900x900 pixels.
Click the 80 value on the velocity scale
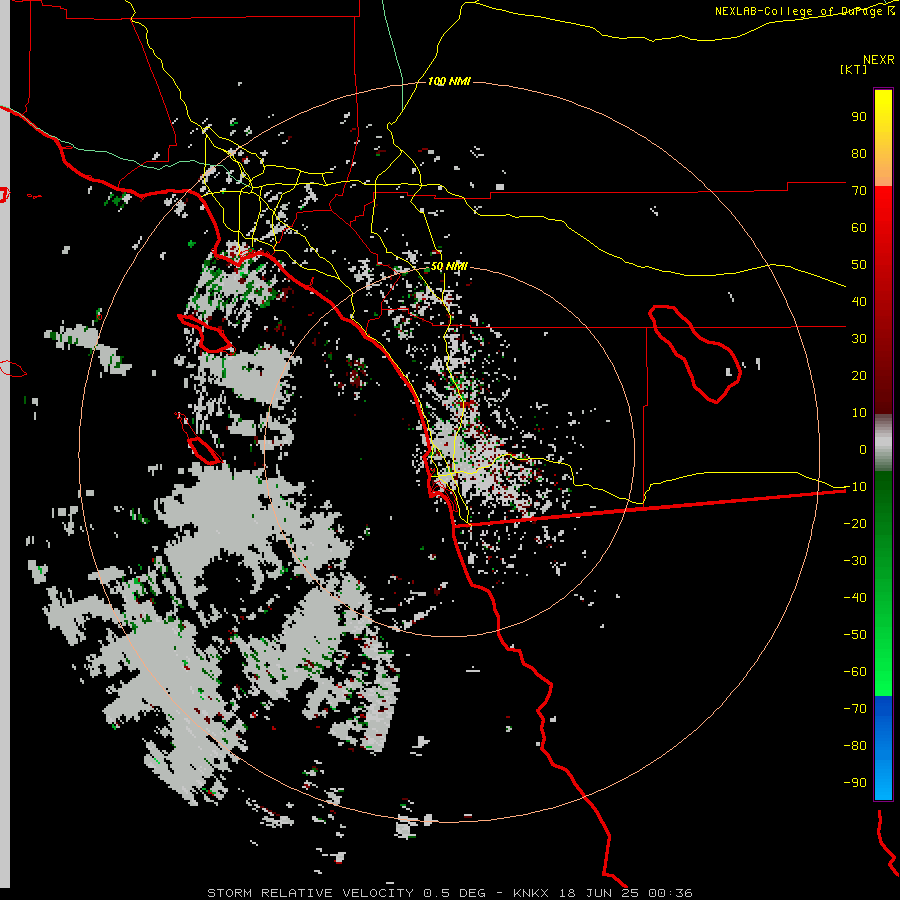(859, 153)
